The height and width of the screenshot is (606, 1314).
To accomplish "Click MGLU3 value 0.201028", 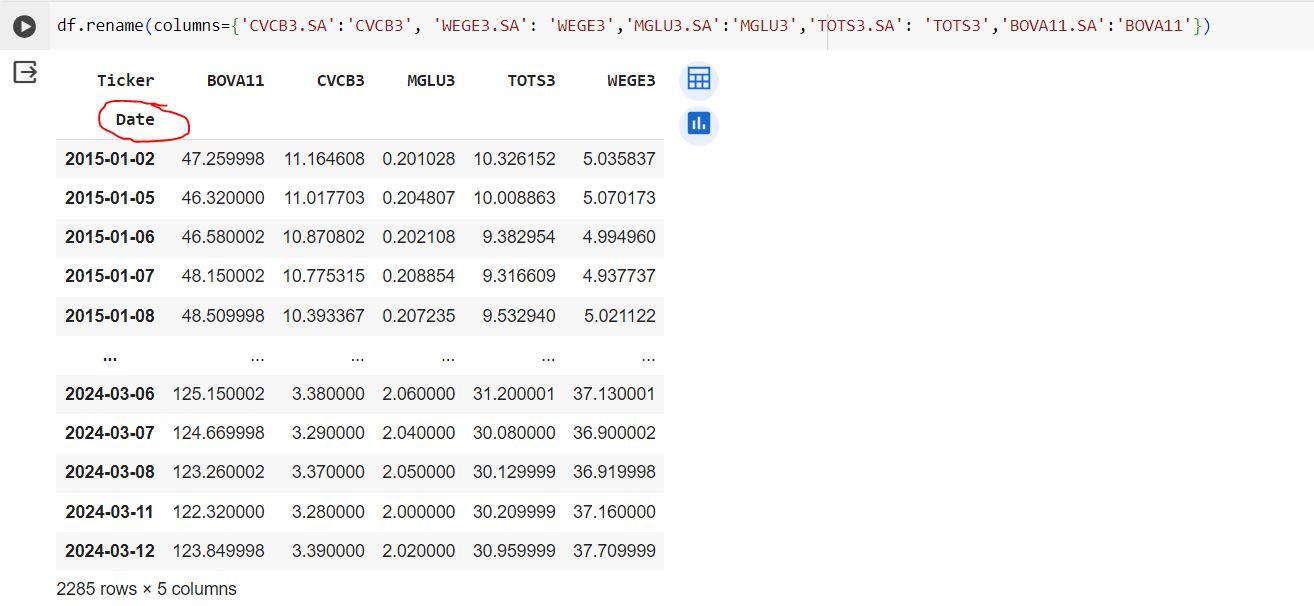I will click(x=418, y=159).
